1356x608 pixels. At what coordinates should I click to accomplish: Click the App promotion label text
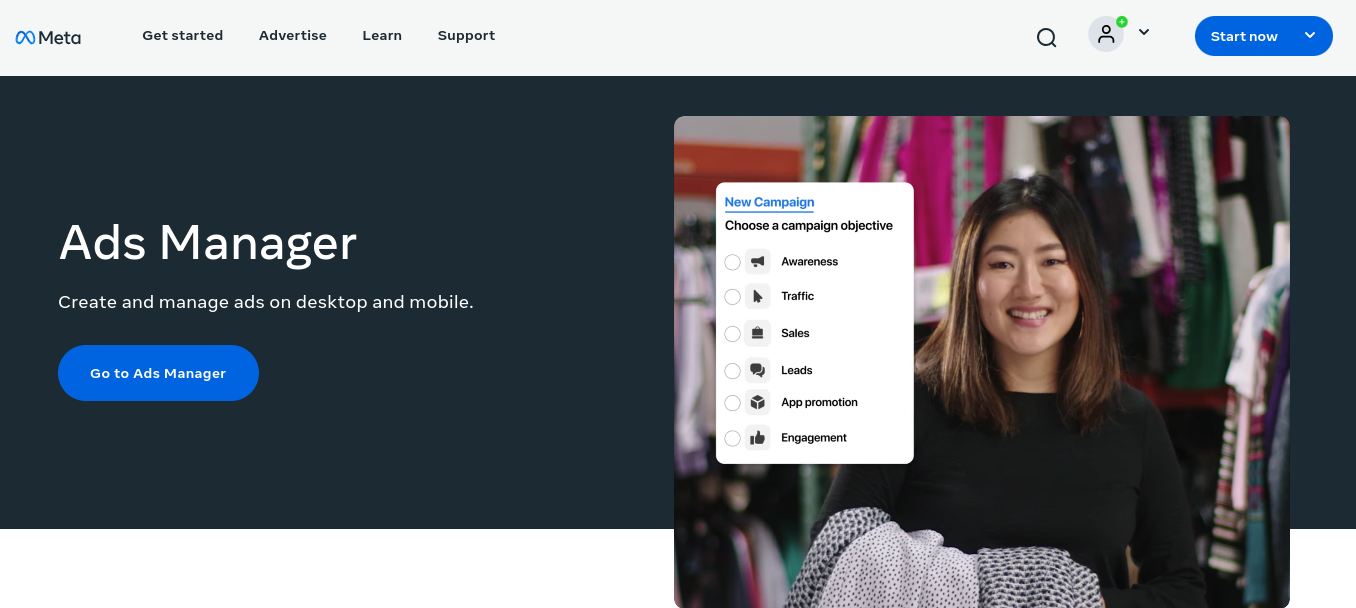click(x=819, y=402)
